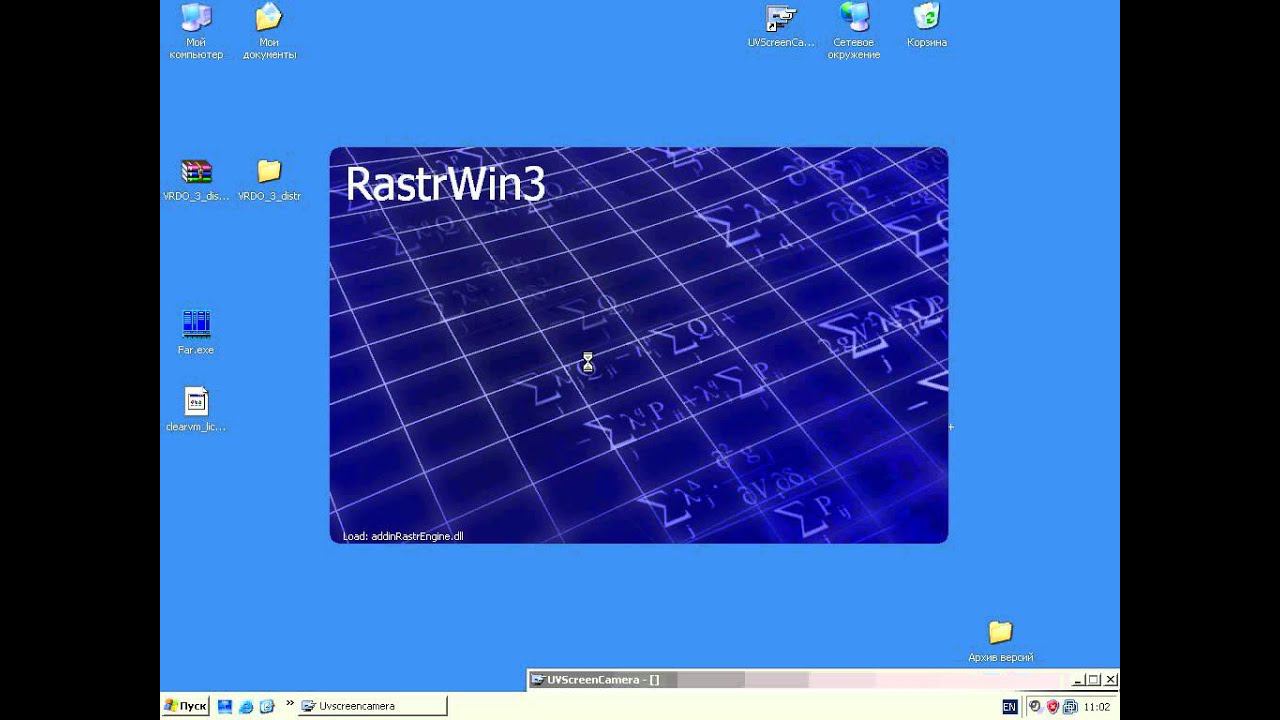Select the VRDO_3_dis... archive icon
Viewport: 1280px width, 720px height.
(196, 180)
